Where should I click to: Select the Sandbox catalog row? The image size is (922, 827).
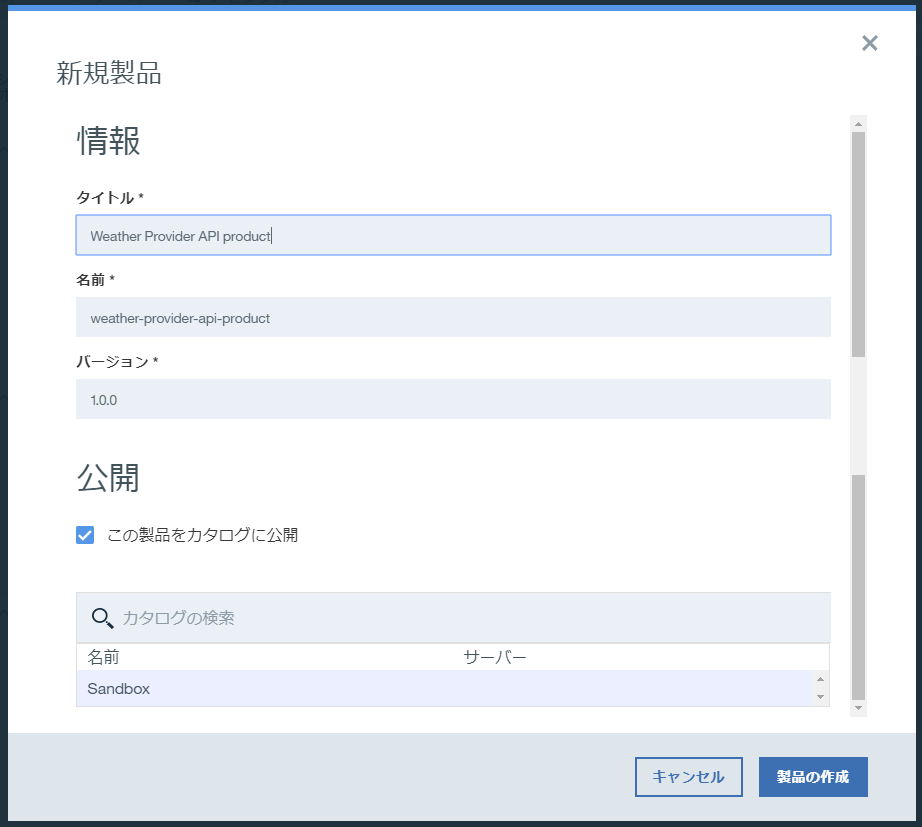point(445,688)
